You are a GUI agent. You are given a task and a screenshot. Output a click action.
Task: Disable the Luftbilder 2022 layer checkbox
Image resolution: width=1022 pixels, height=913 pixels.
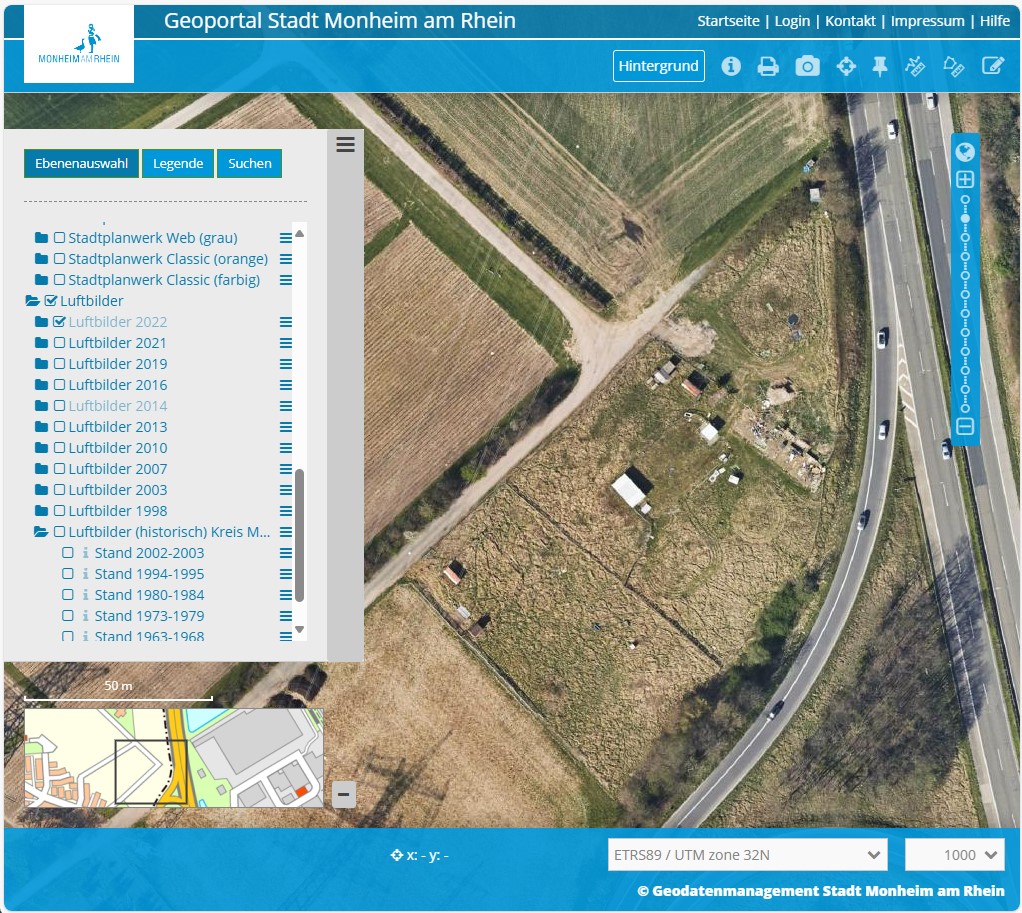coord(59,321)
